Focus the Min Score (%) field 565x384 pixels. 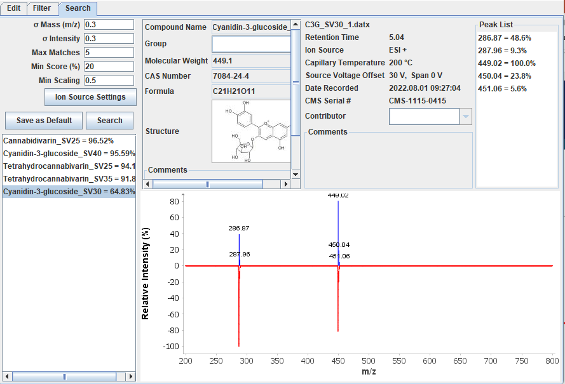(109, 67)
